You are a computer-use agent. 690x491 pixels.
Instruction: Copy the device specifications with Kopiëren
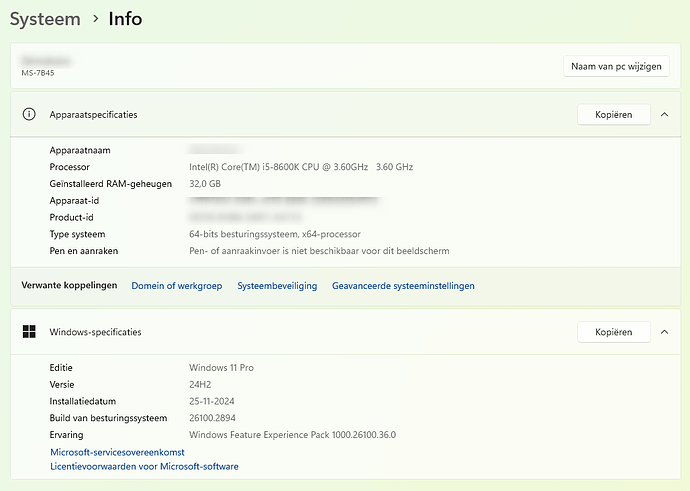tap(614, 114)
